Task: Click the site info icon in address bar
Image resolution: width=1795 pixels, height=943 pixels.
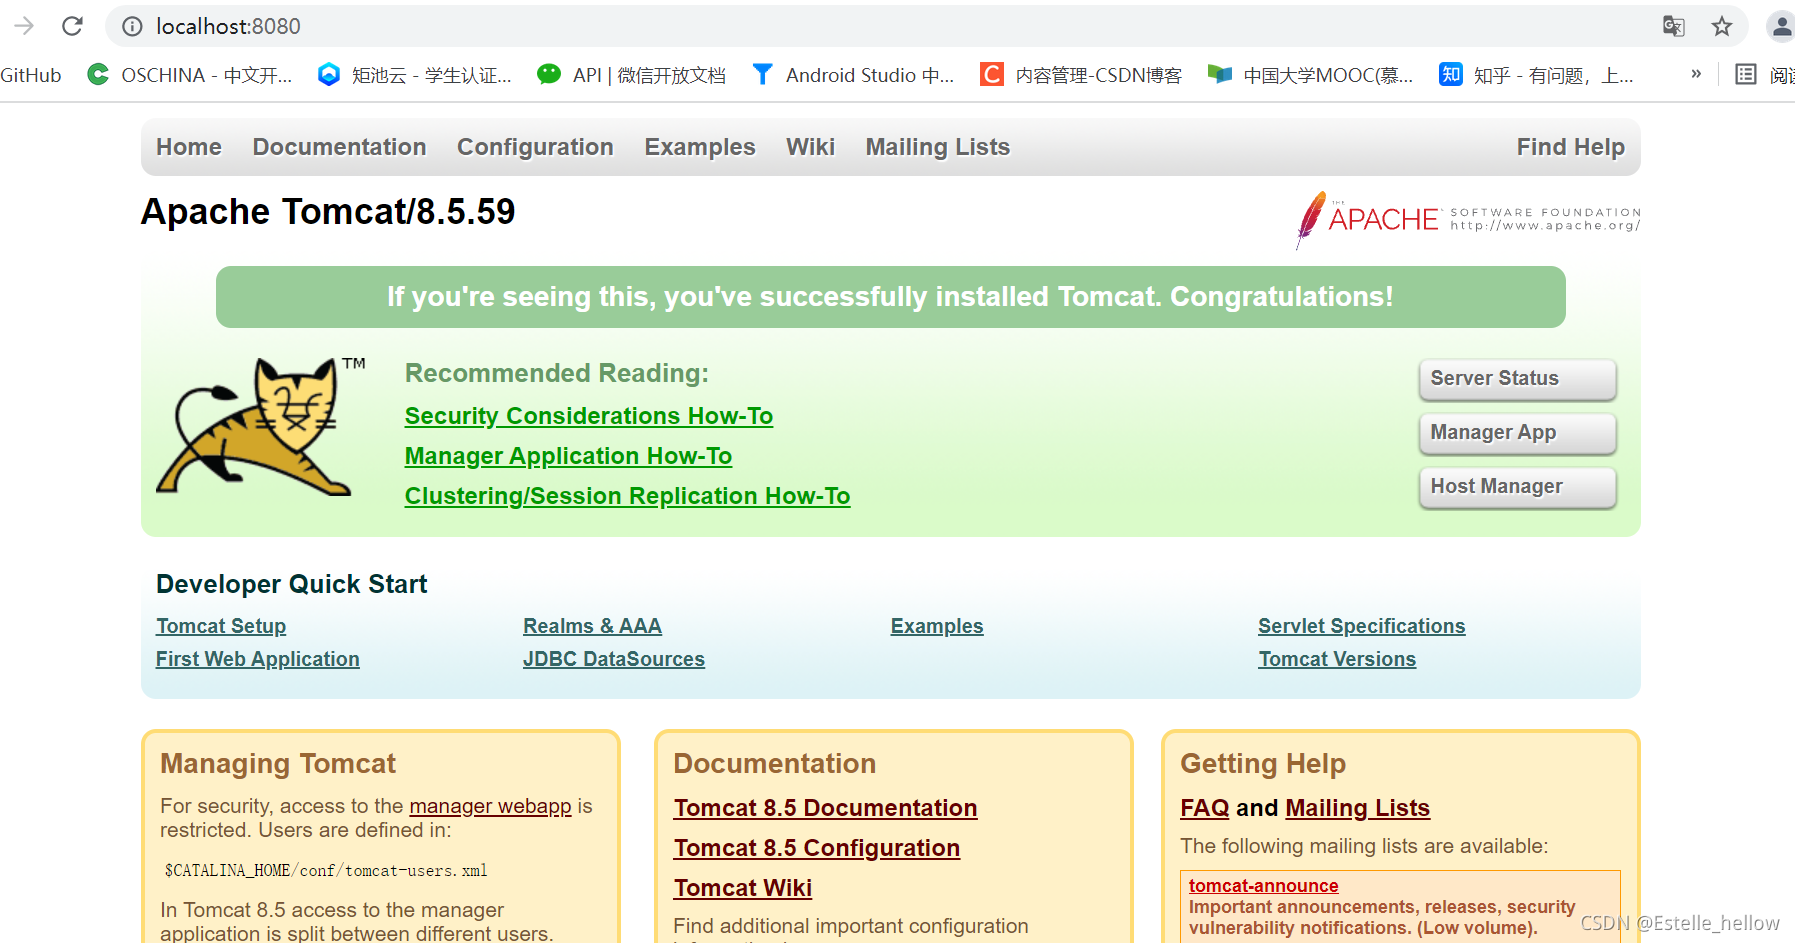Action: click(x=132, y=26)
